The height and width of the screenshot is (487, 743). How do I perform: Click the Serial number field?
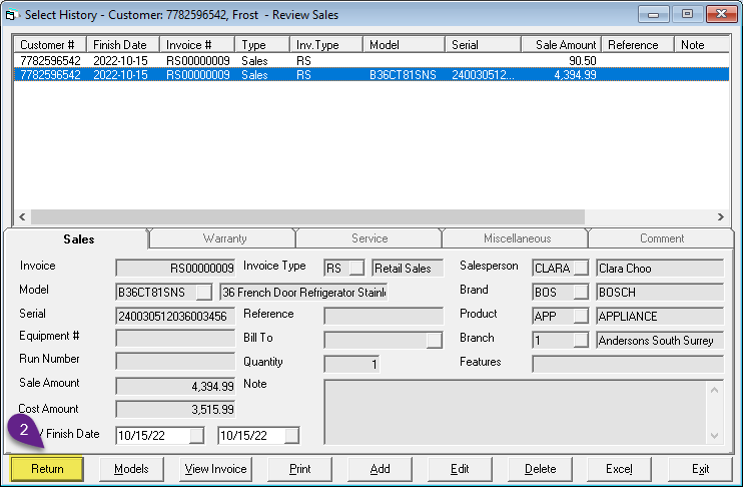tap(175, 316)
